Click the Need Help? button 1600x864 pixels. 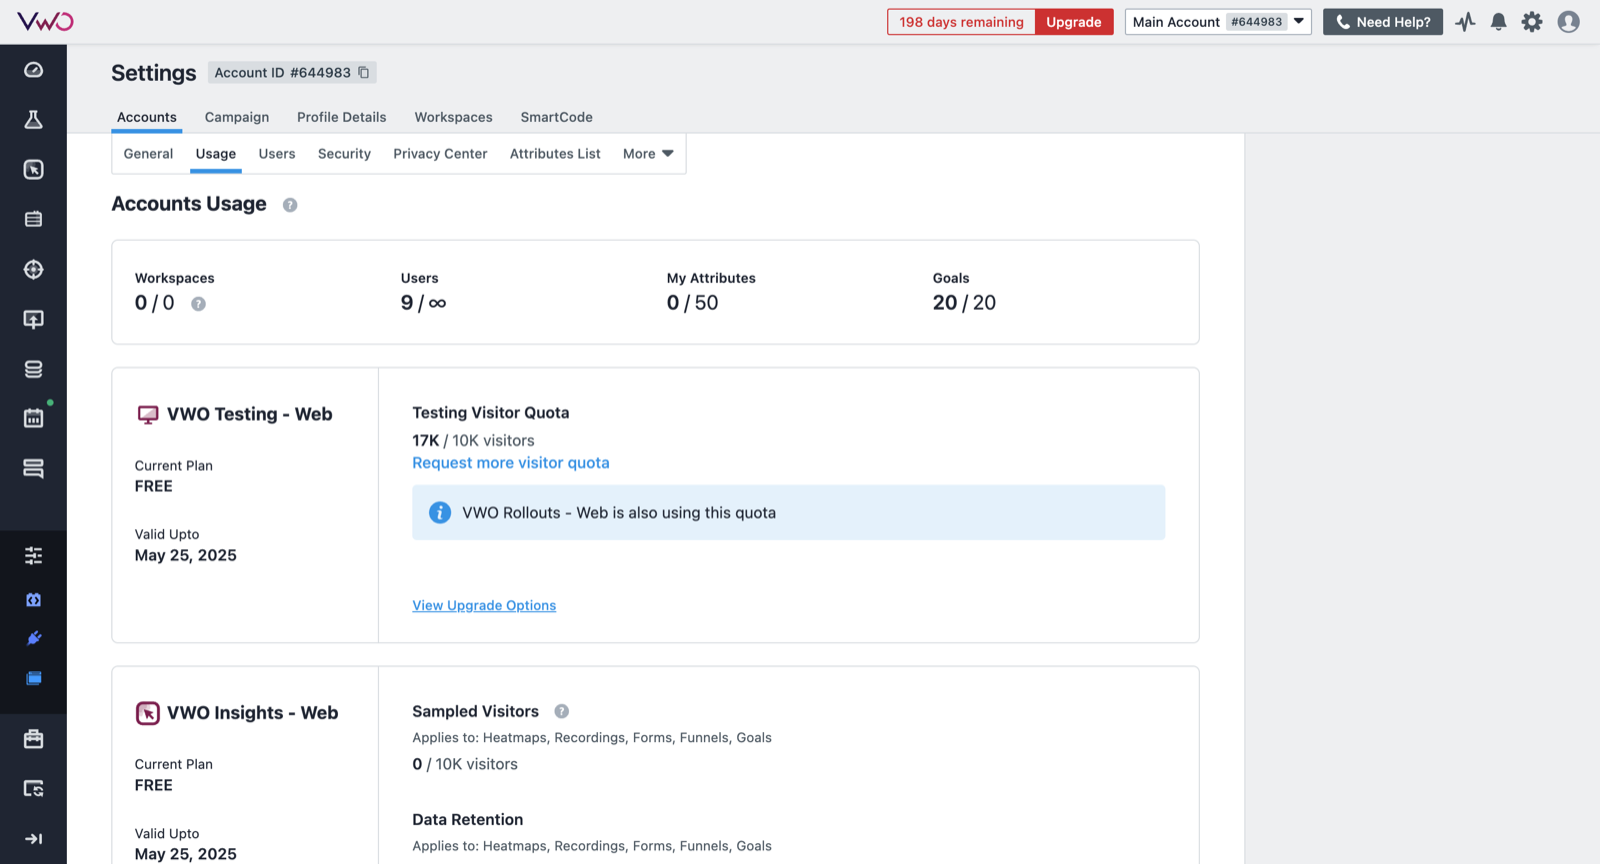[x=1383, y=22]
